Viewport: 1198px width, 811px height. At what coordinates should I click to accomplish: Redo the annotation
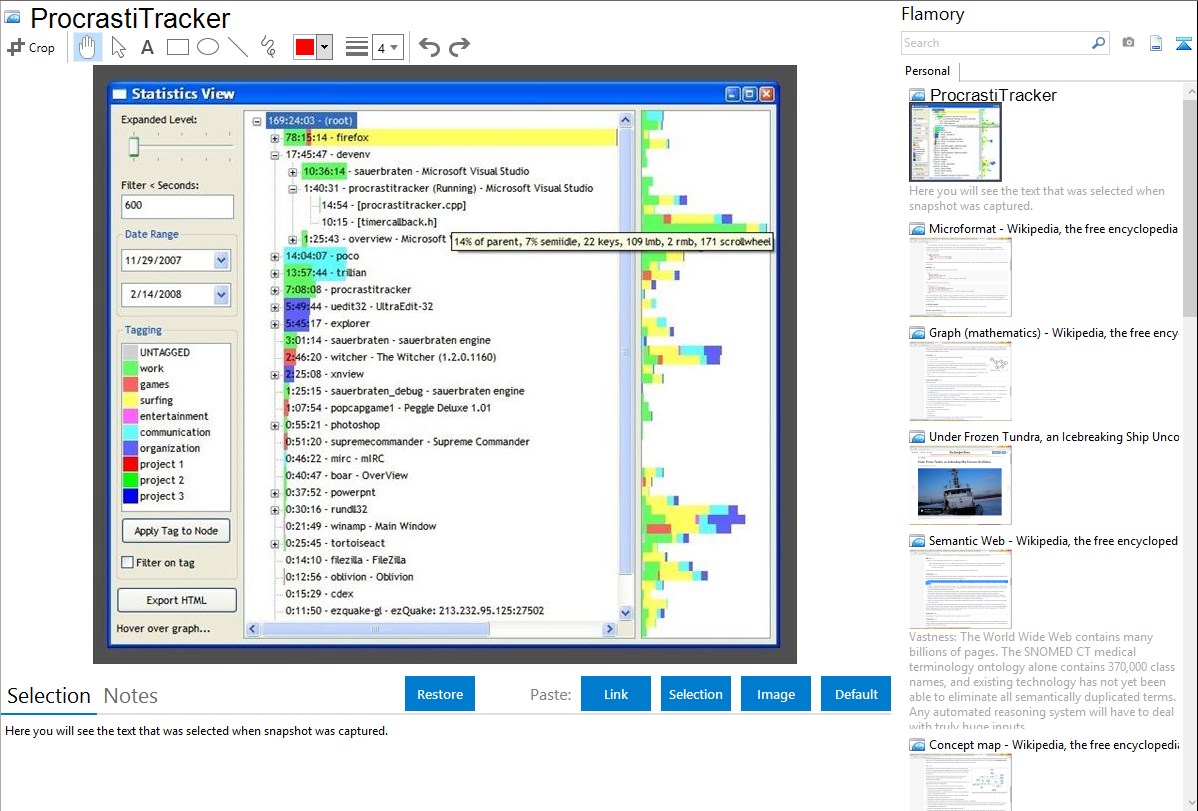point(459,47)
